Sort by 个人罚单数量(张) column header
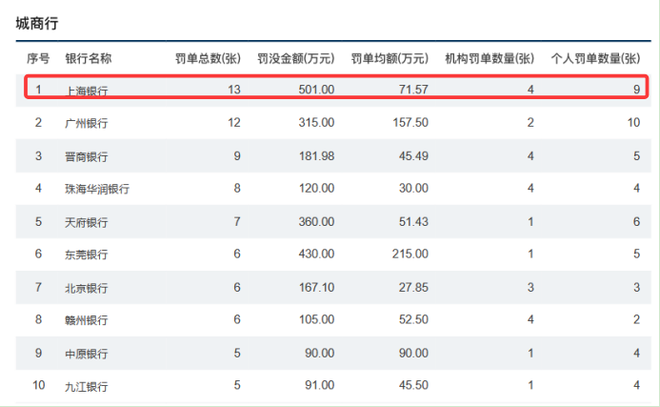This screenshot has width=660, height=407. [596, 59]
